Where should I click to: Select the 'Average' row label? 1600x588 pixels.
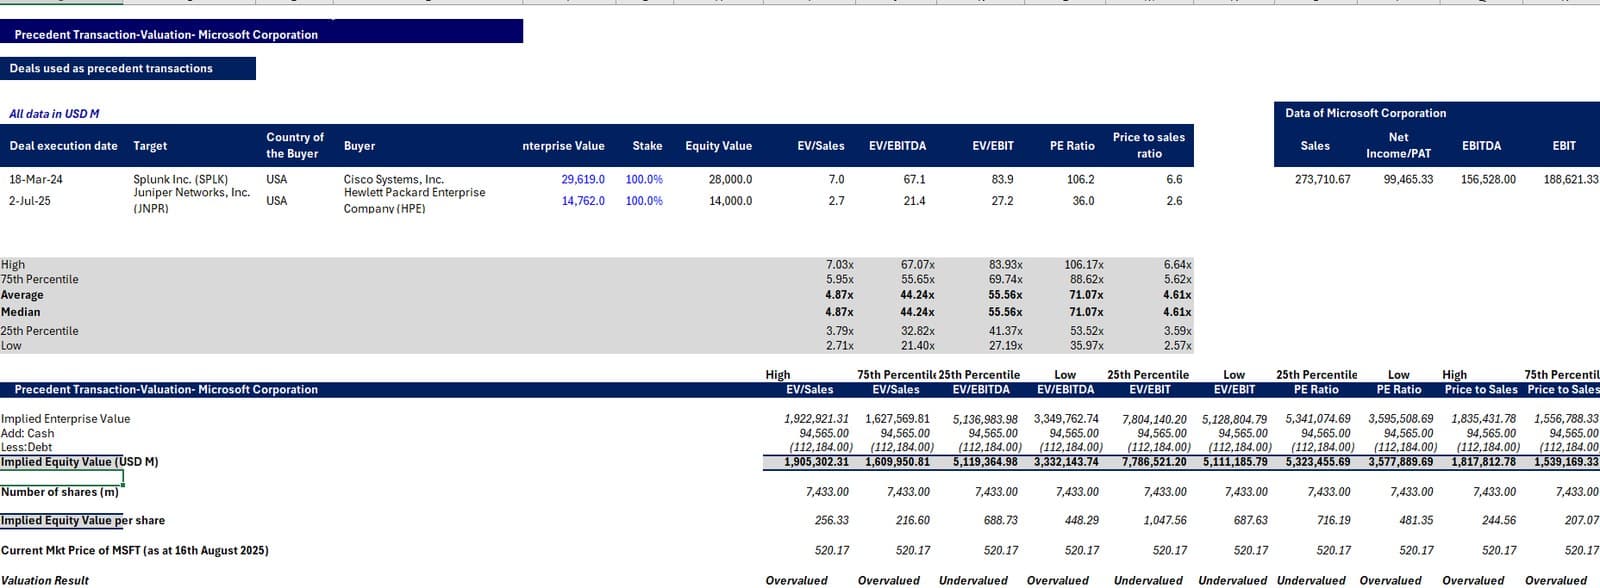coord(22,295)
